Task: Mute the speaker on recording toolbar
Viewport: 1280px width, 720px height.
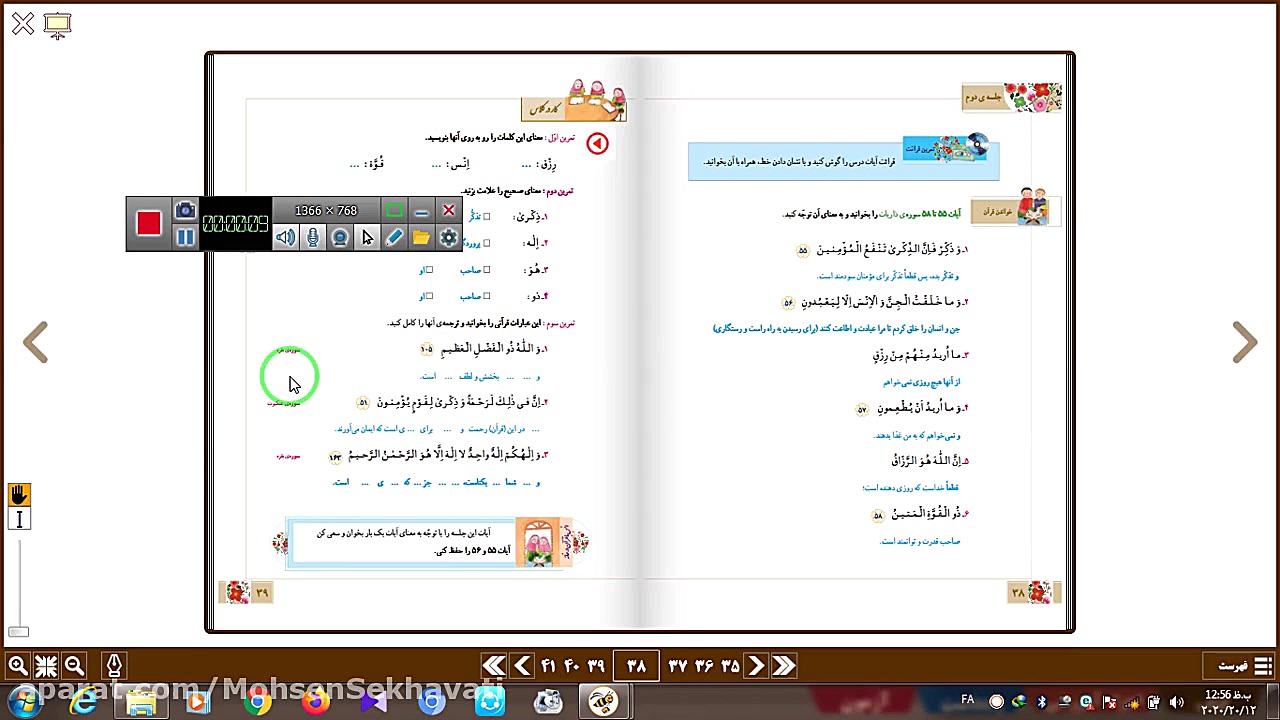Action: [x=285, y=237]
